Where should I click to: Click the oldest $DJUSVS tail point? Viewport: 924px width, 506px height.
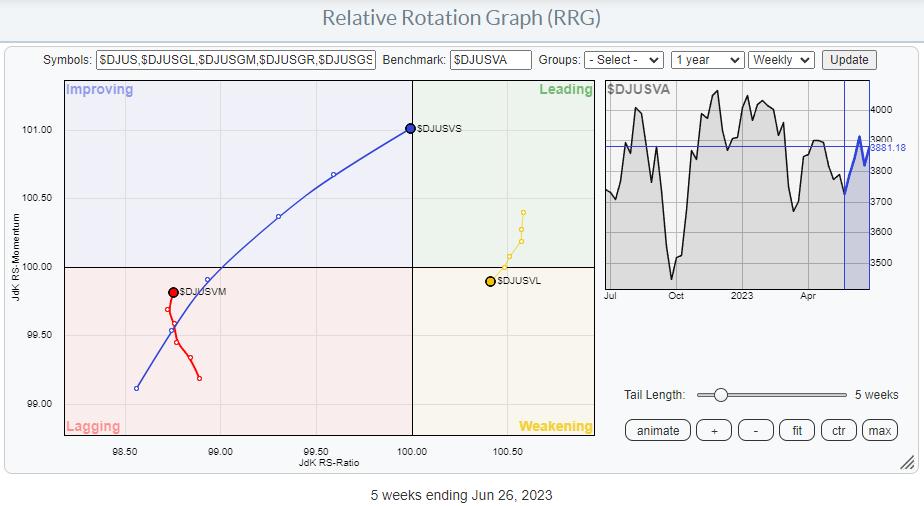[x=136, y=388]
